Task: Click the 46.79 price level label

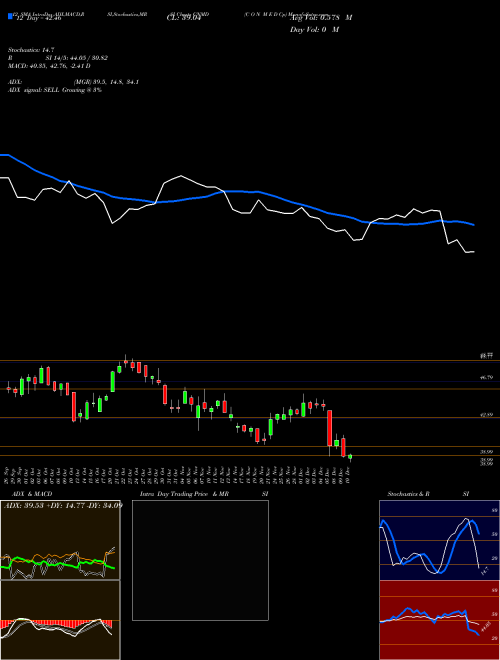Action: coord(487,378)
